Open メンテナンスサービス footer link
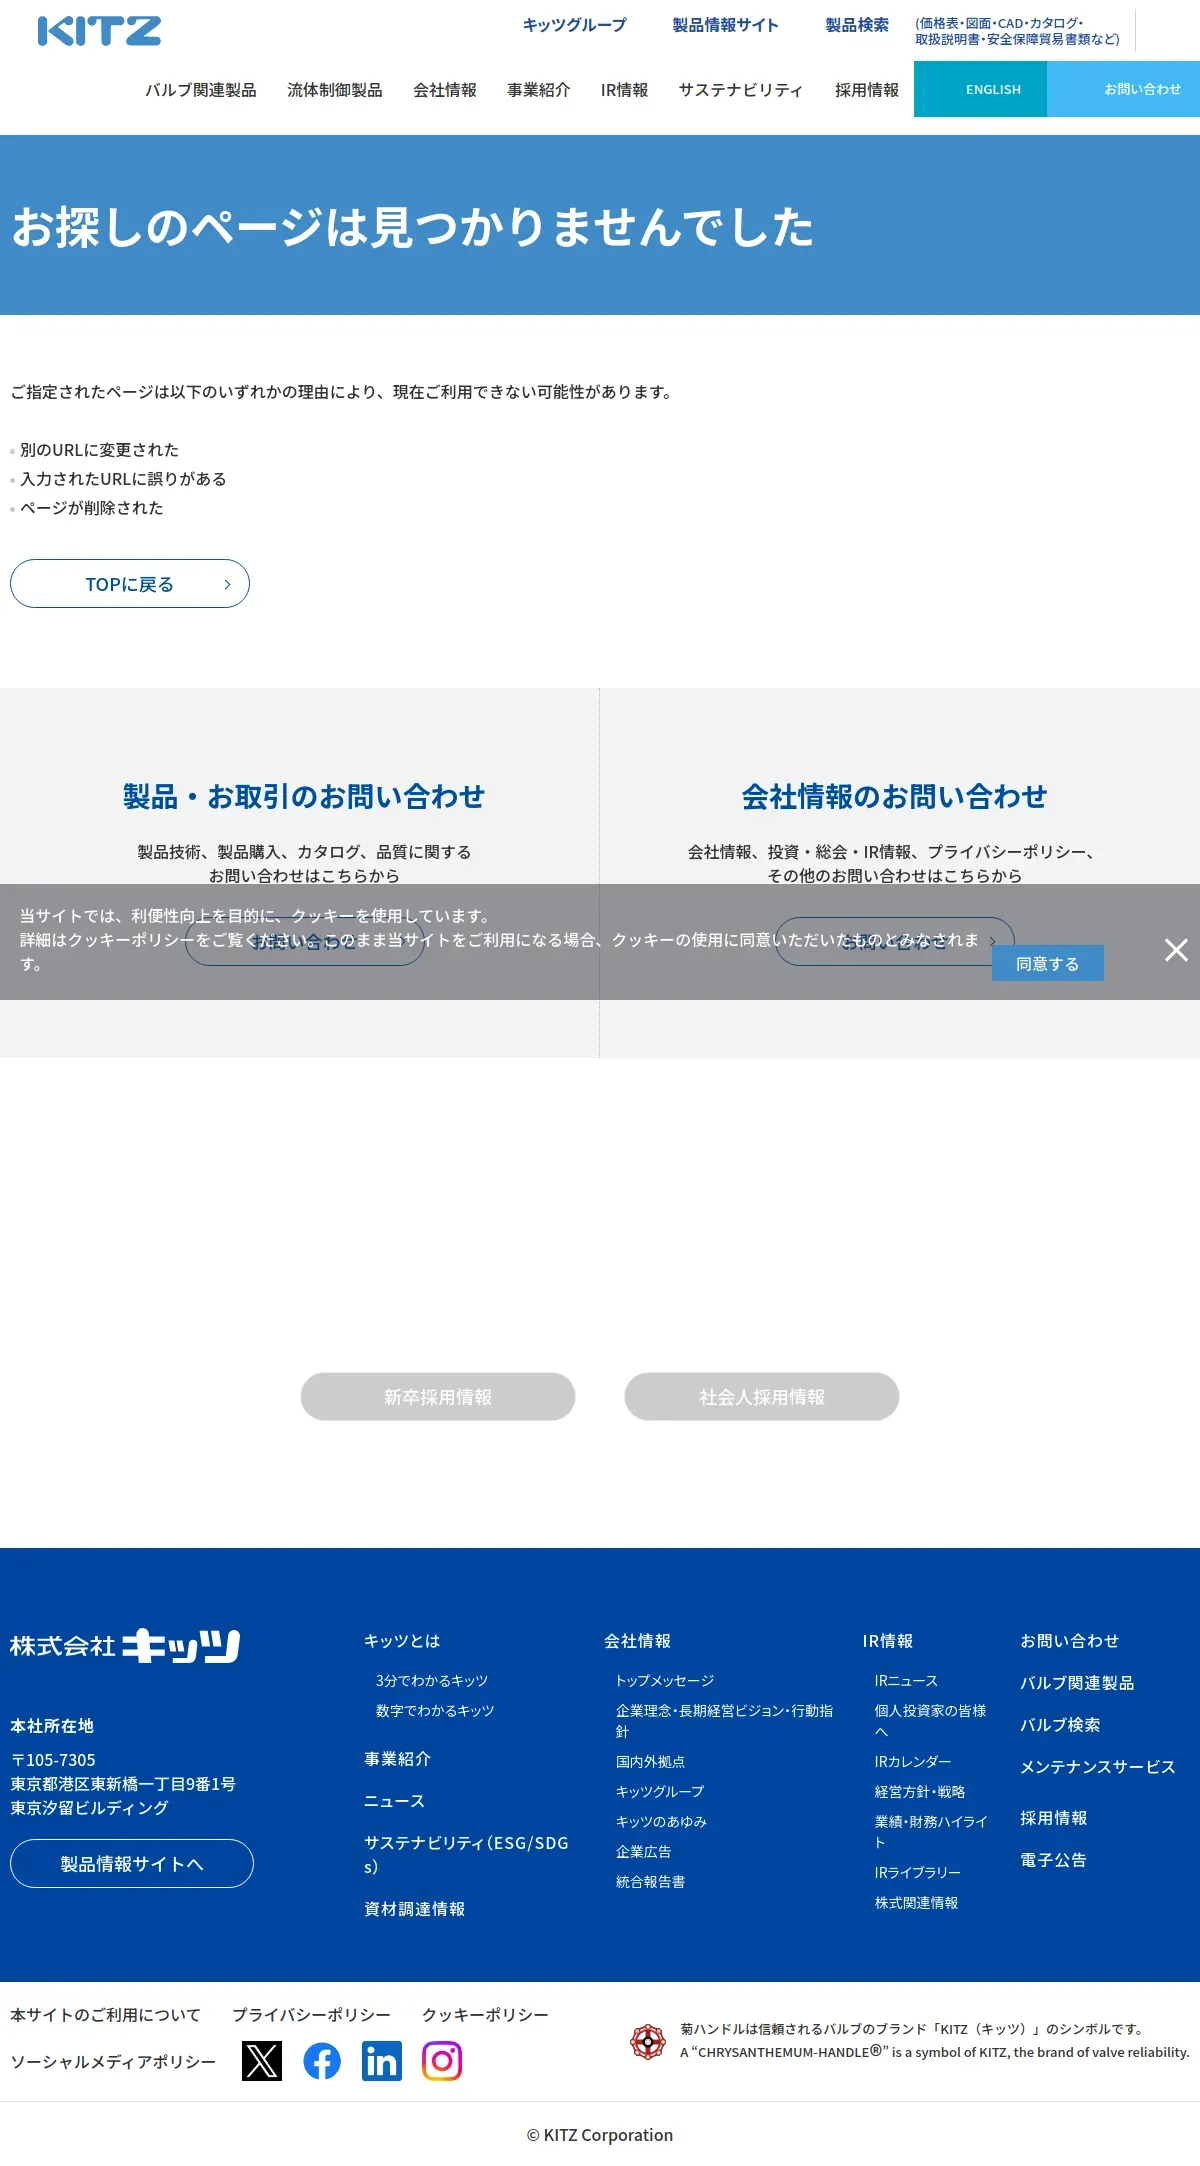The image size is (1200, 2166). [1097, 1767]
